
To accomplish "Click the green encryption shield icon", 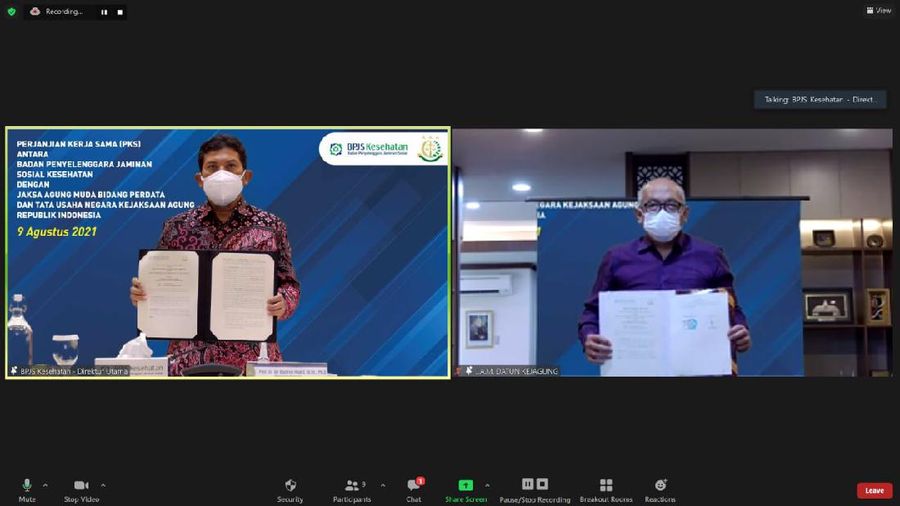I will [x=11, y=11].
